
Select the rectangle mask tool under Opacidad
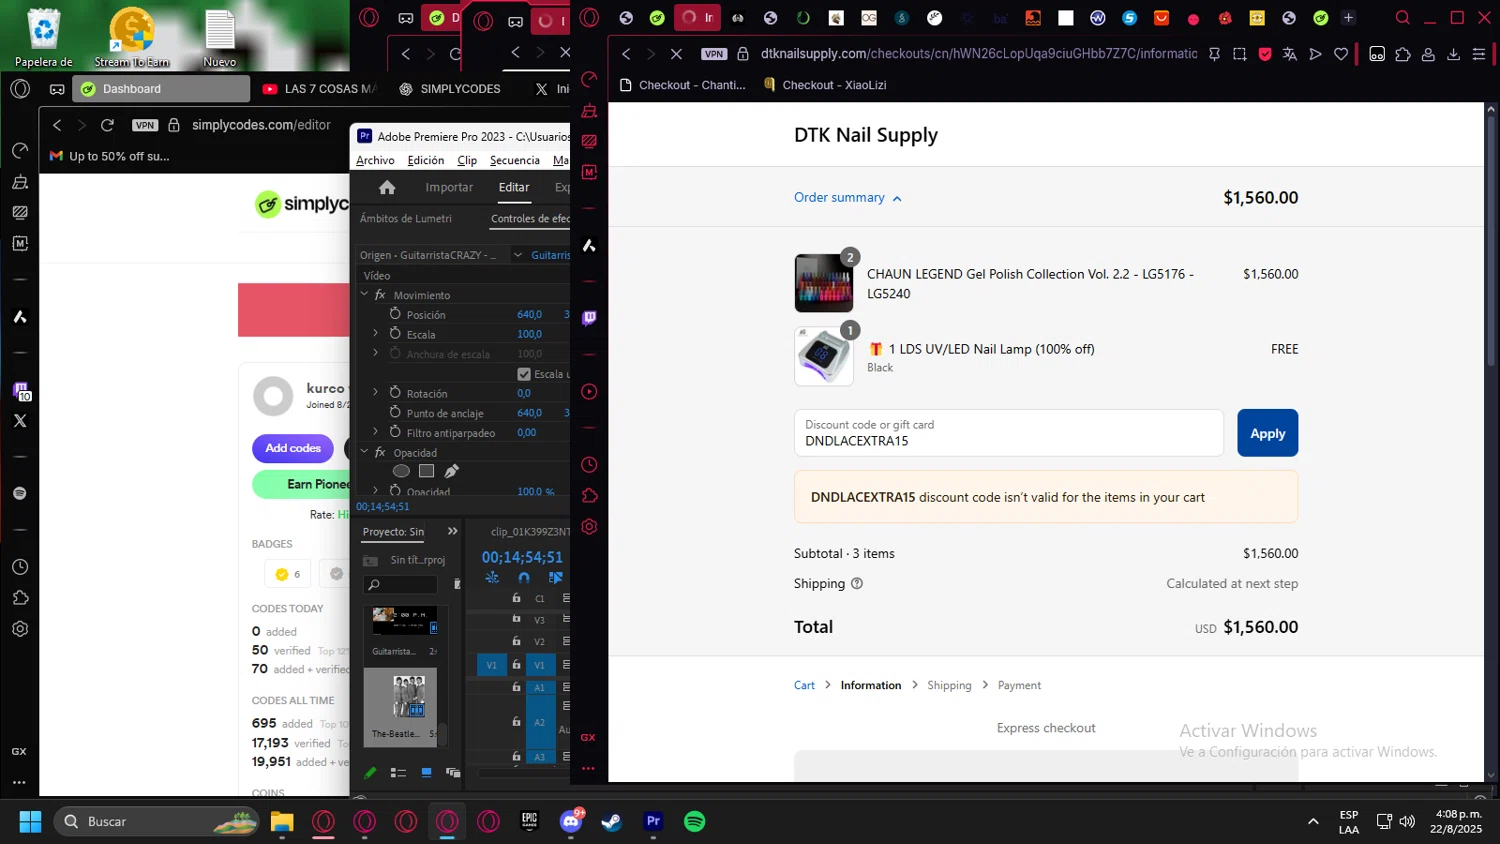coord(426,471)
